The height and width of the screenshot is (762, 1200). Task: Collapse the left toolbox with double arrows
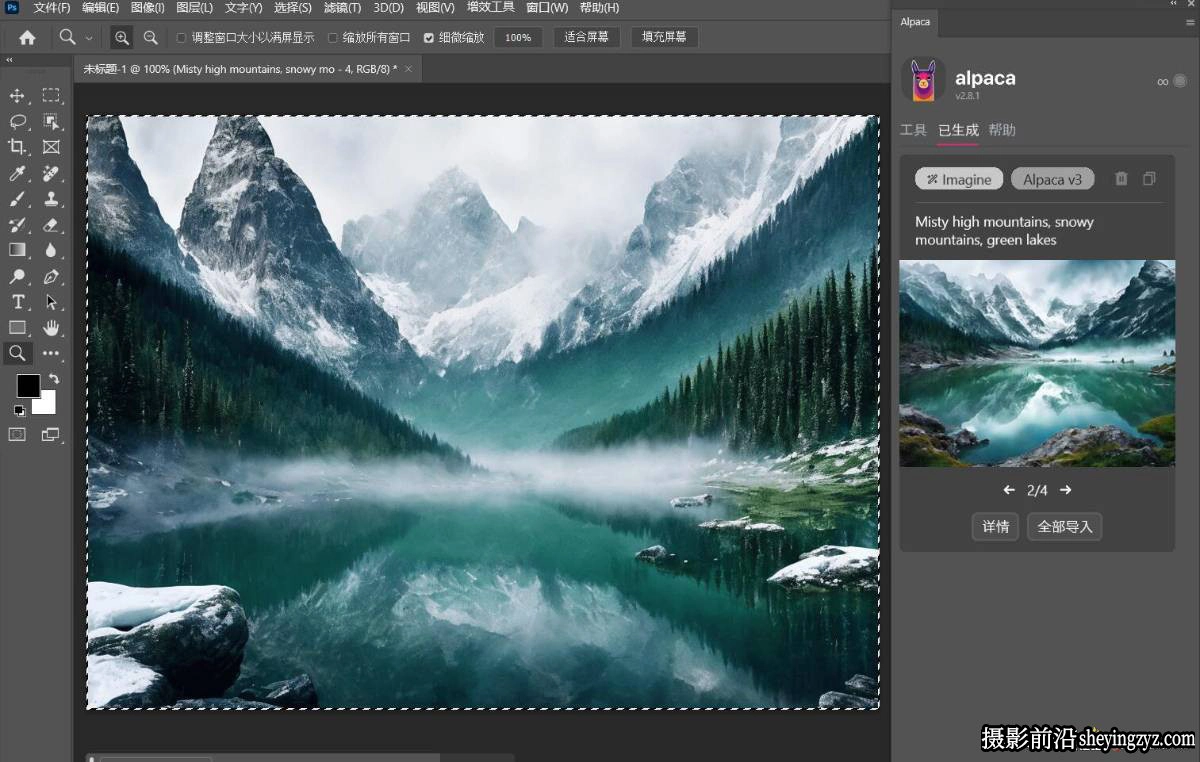click(x=9, y=61)
